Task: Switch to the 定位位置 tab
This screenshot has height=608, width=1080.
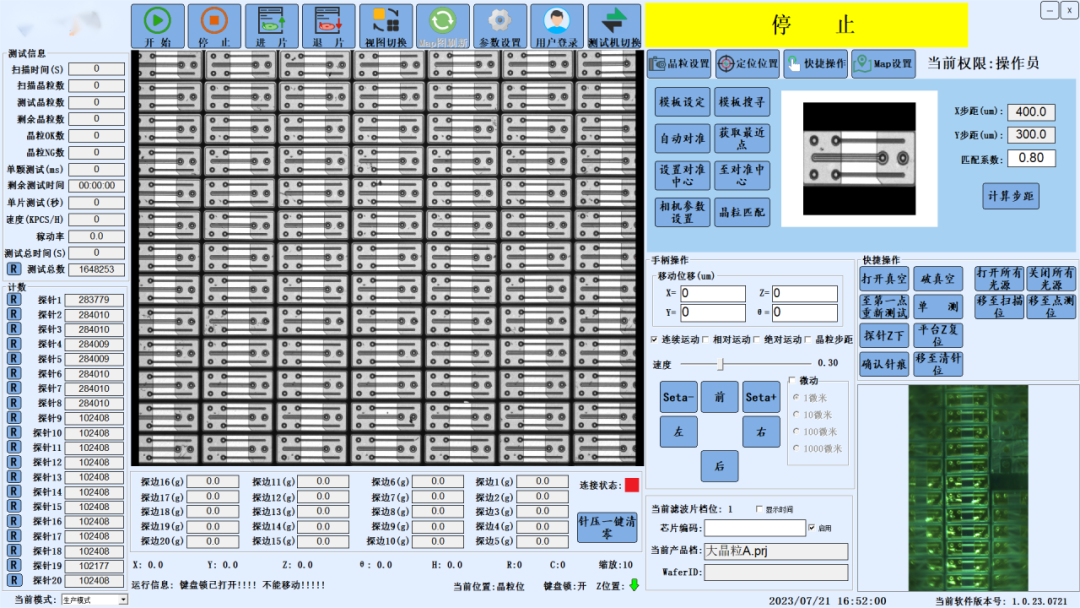Action: click(747, 64)
